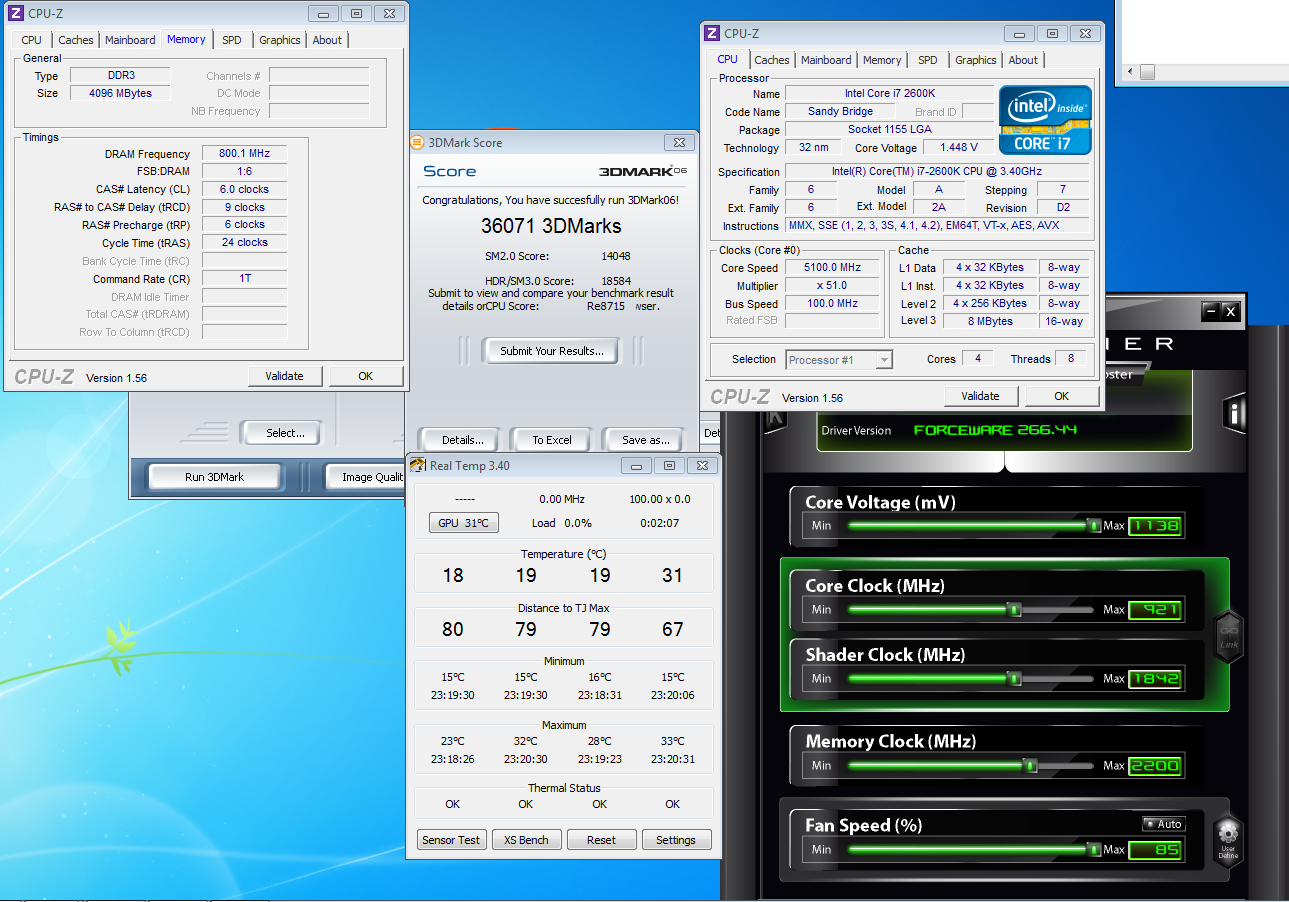Switch to Mainboard tab in right CPU-Z window
The image size is (1289, 902).
826,60
